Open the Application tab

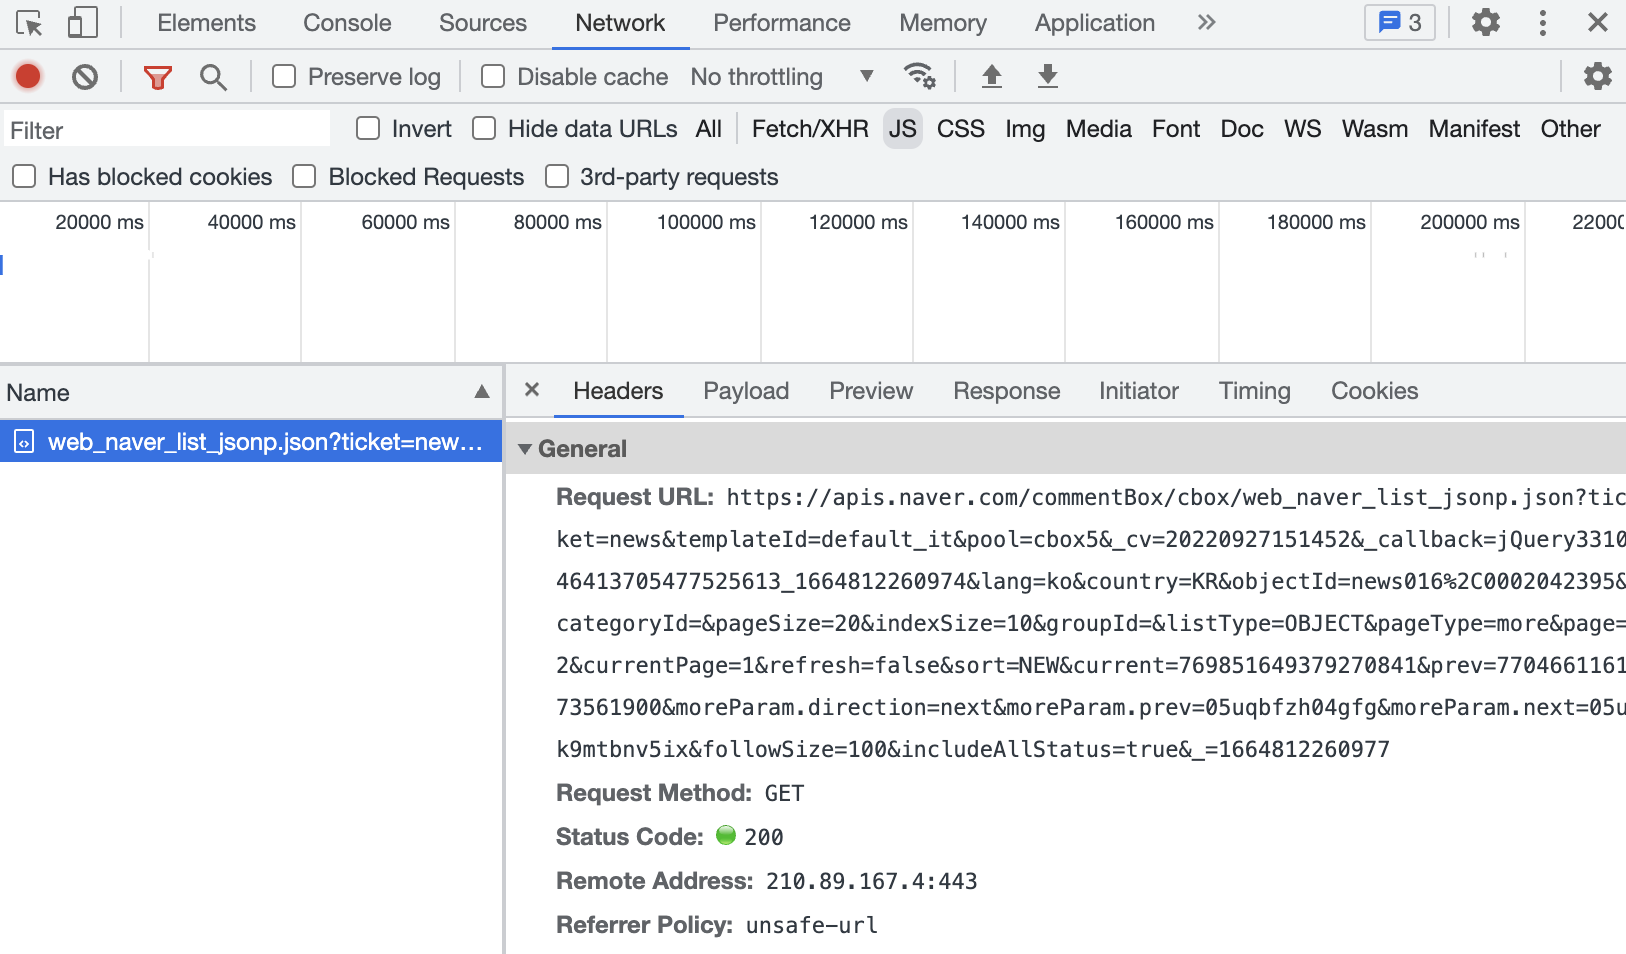coord(1095,22)
